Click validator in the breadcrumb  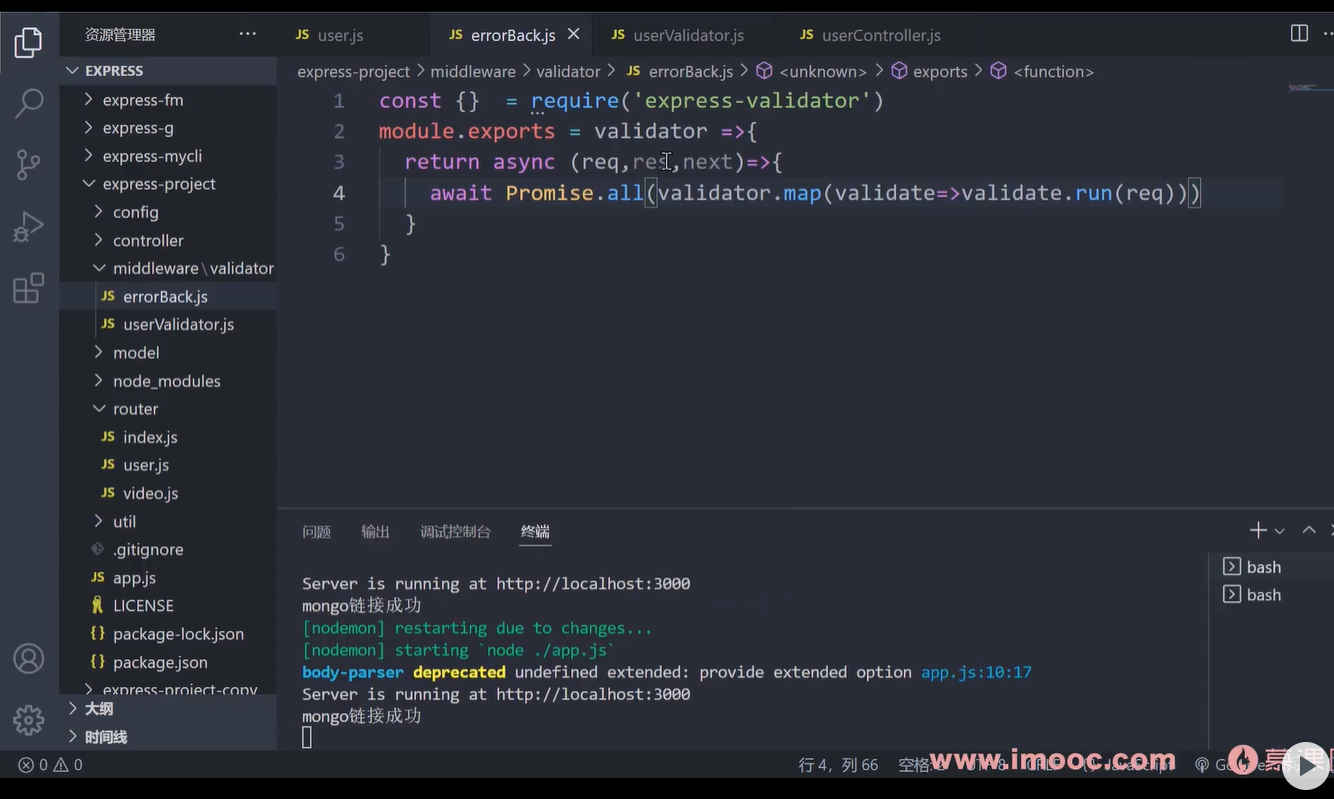coord(568,72)
